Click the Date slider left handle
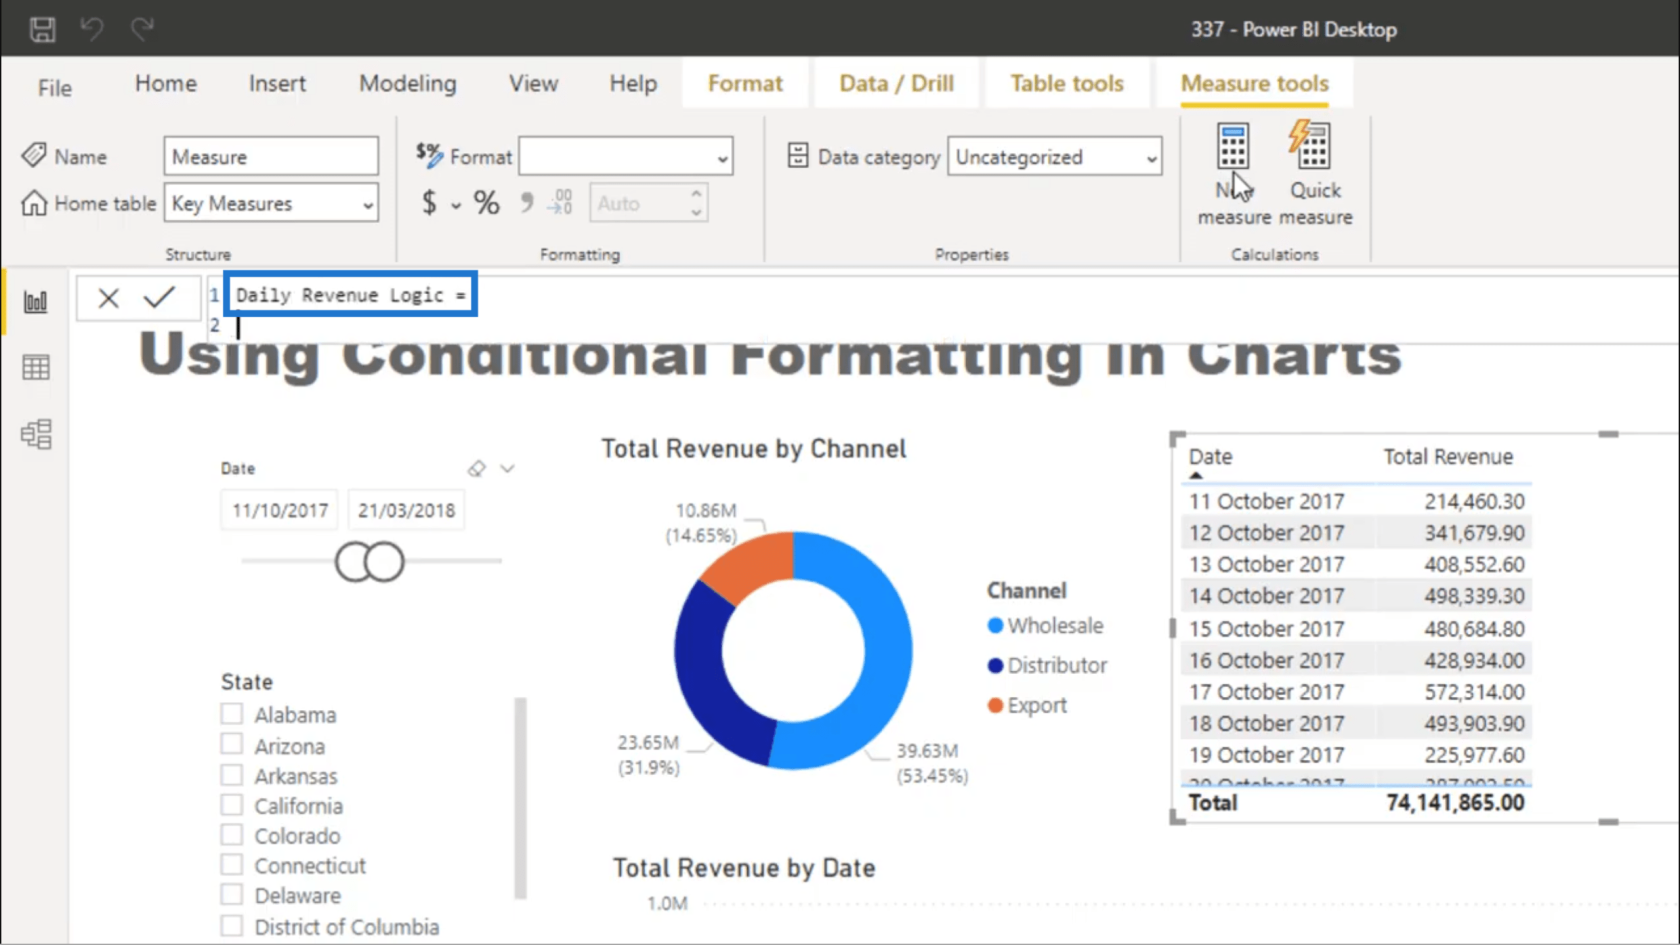The height and width of the screenshot is (945, 1680). point(353,562)
